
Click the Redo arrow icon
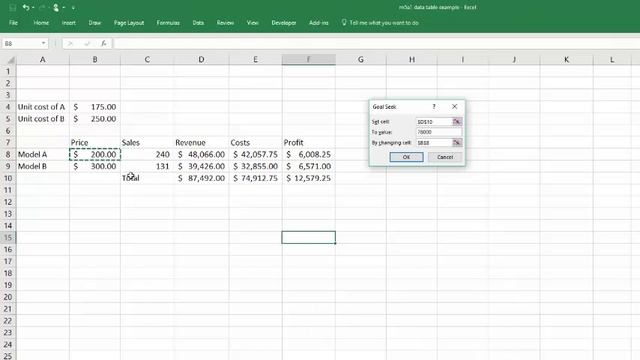(42, 7)
